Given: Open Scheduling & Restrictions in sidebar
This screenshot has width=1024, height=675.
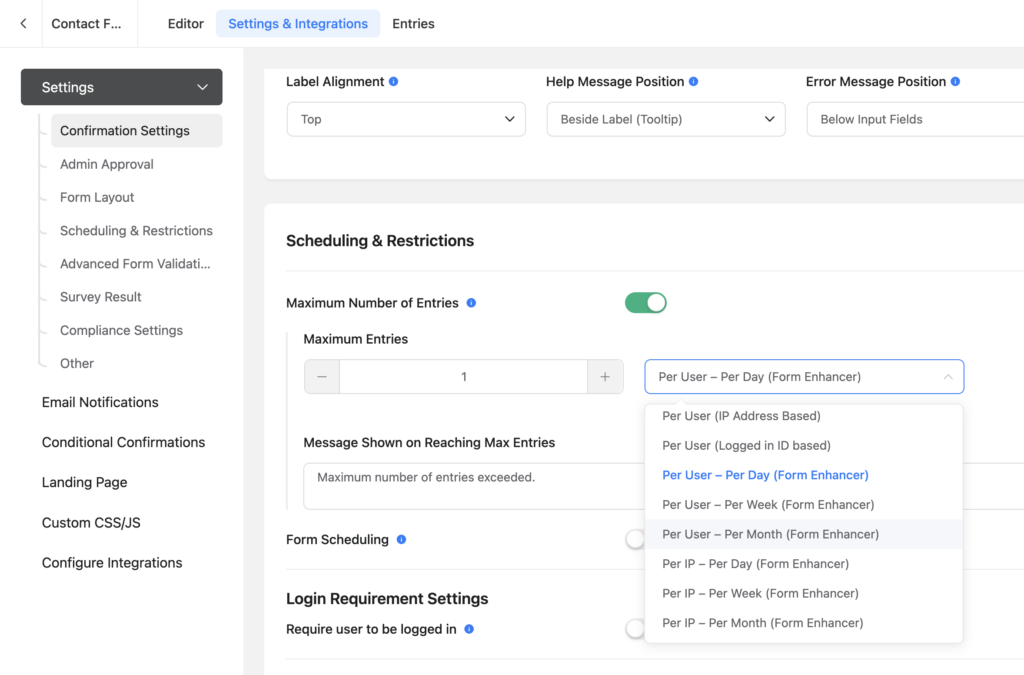Looking at the screenshot, I should point(136,230).
